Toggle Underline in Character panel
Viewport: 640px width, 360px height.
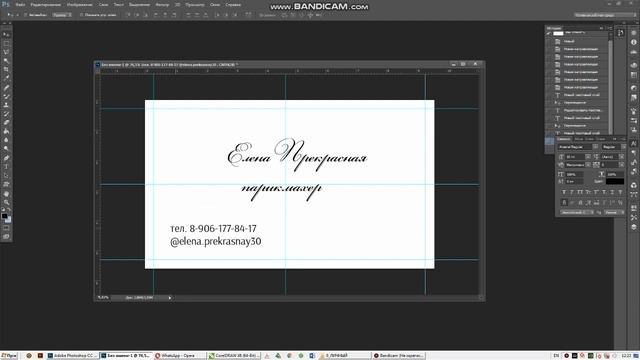click(x=612, y=192)
